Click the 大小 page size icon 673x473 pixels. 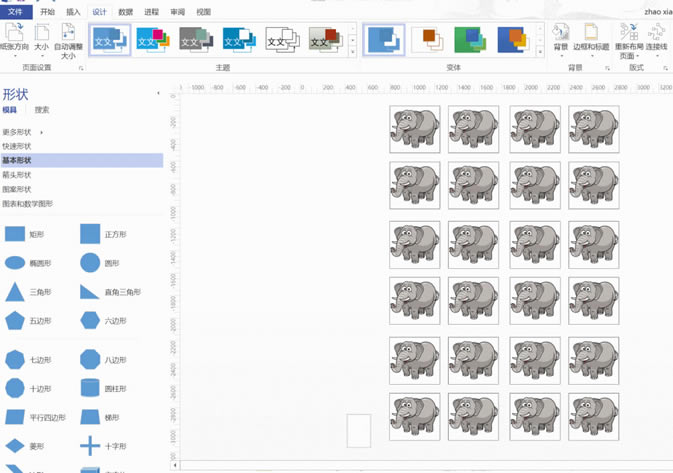click(x=41, y=38)
